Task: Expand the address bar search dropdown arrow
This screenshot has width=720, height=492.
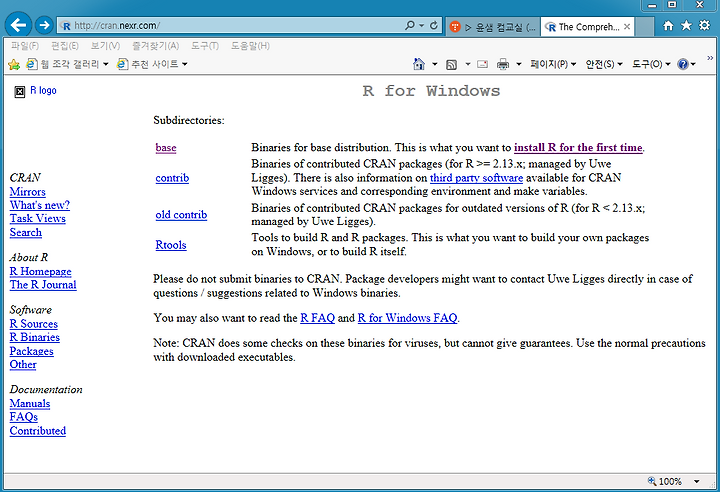Action: coord(421,26)
